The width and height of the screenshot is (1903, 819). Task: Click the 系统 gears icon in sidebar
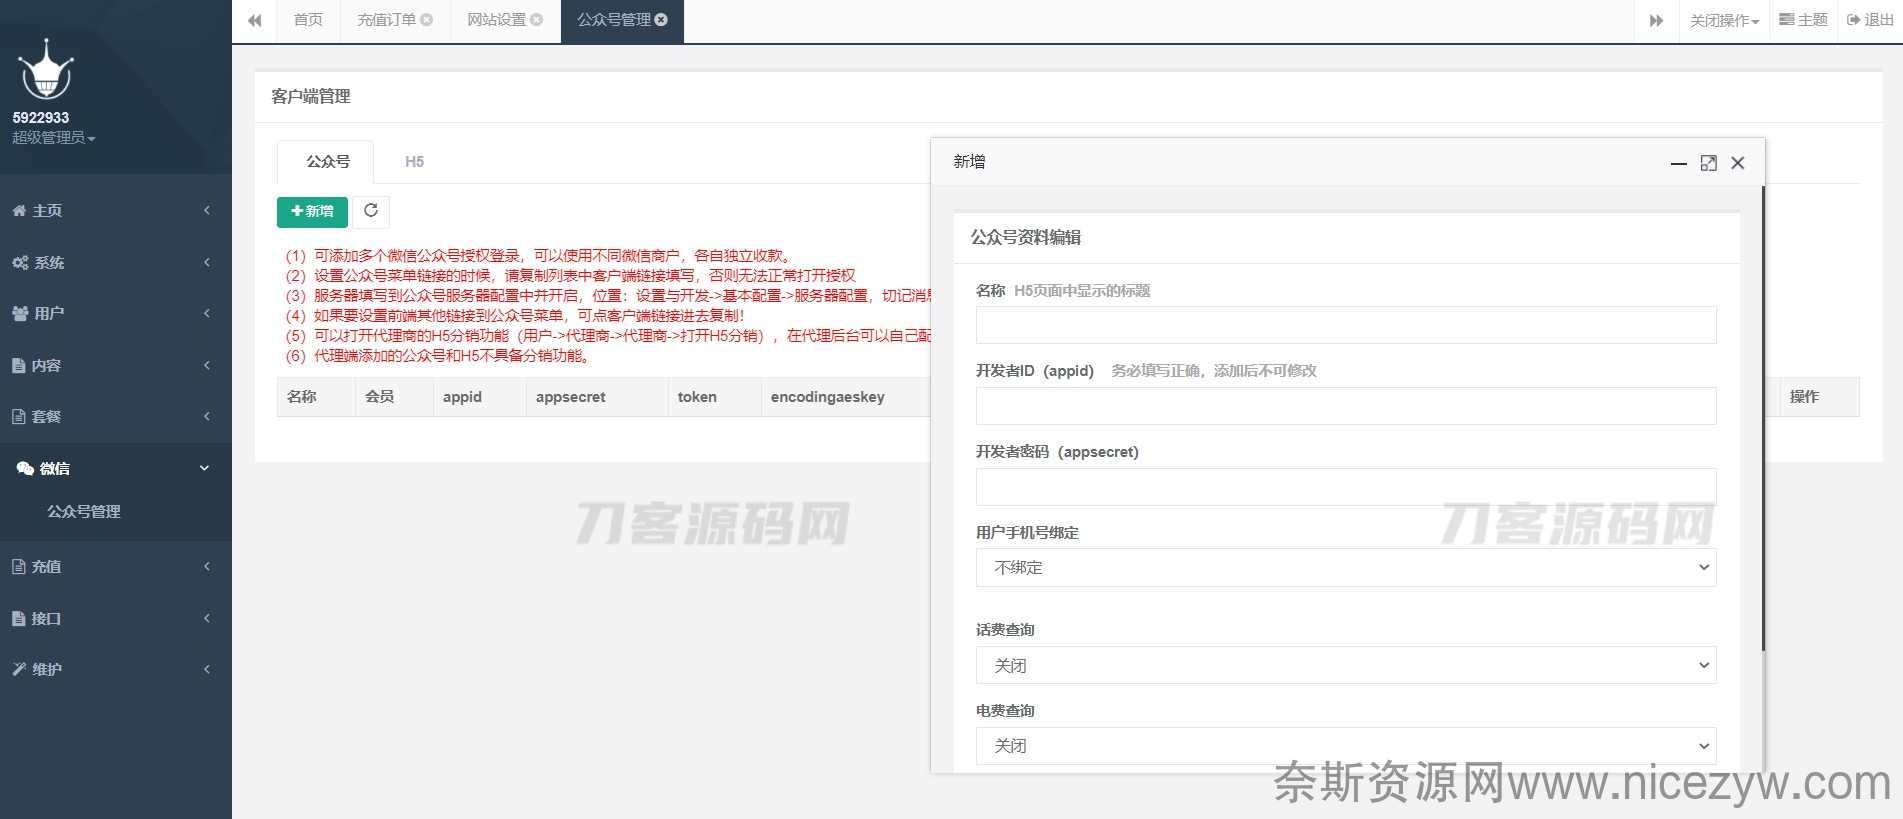pyautogui.click(x=20, y=262)
